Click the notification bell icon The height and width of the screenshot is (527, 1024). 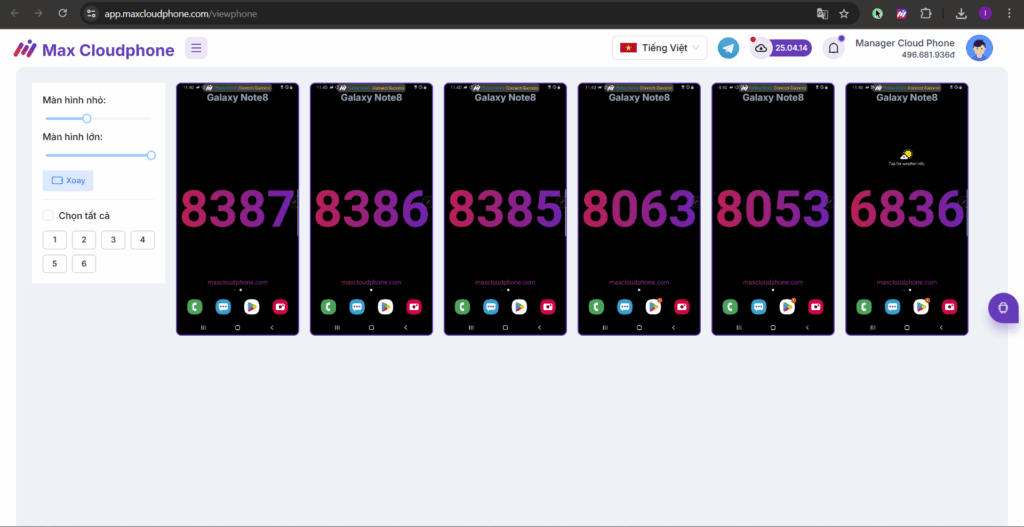833,48
